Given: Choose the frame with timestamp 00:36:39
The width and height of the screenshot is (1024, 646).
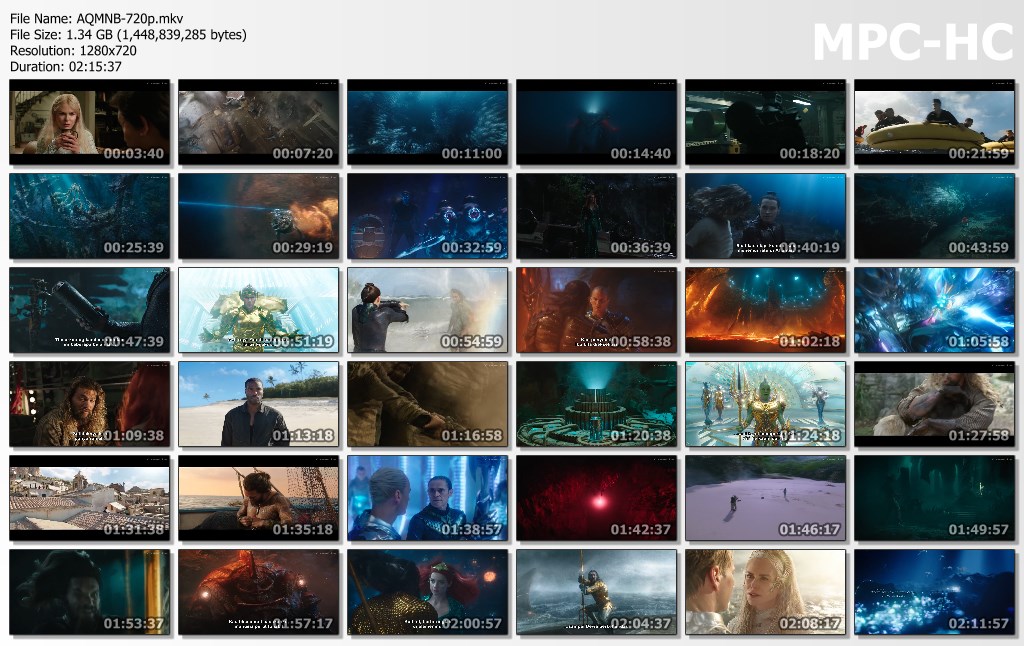Looking at the screenshot, I should (x=597, y=216).
